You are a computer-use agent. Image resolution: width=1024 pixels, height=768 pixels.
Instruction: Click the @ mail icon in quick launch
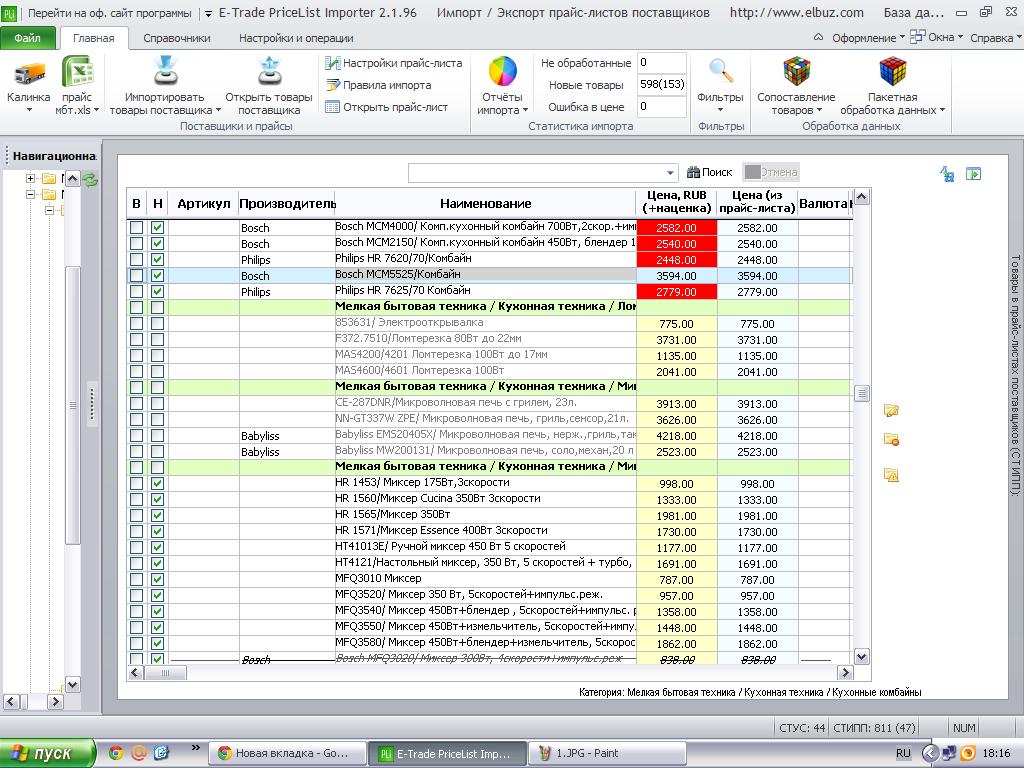coord(138,753)
